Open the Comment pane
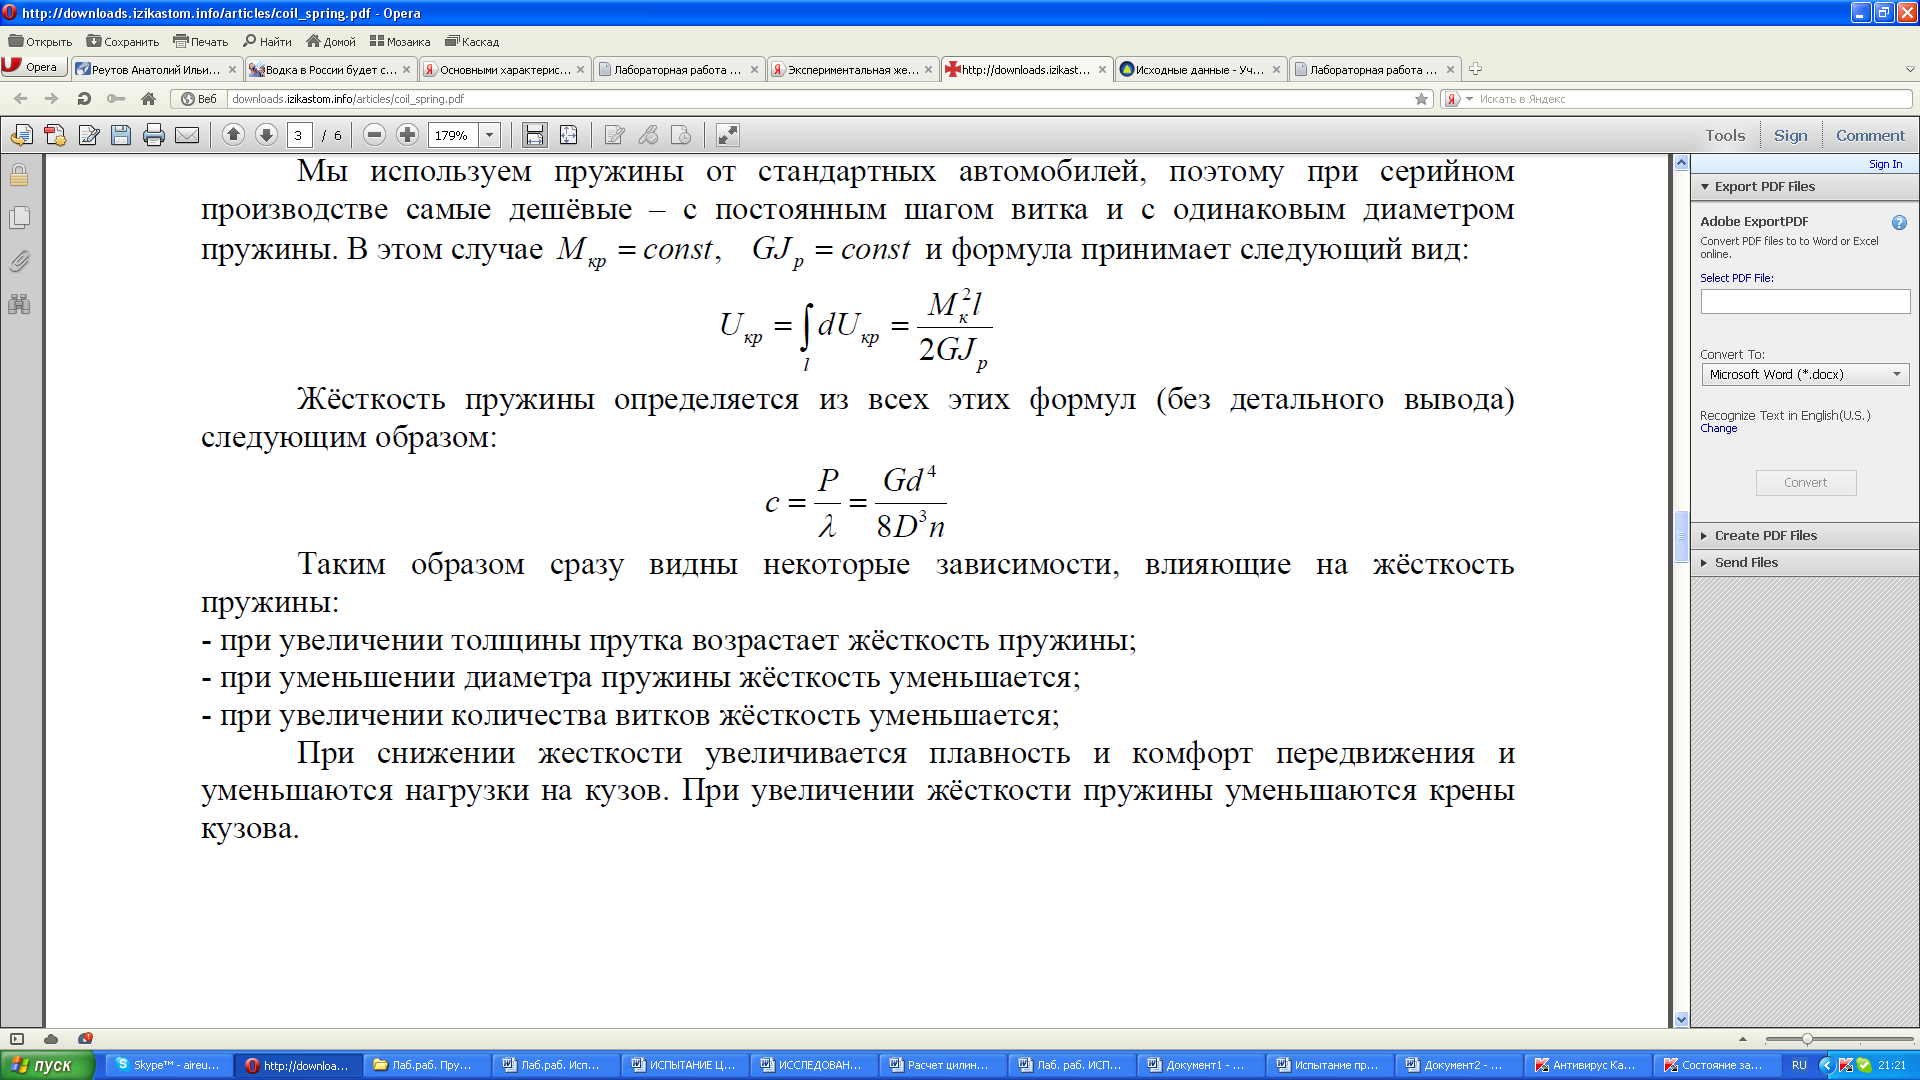 (1870, 135)
